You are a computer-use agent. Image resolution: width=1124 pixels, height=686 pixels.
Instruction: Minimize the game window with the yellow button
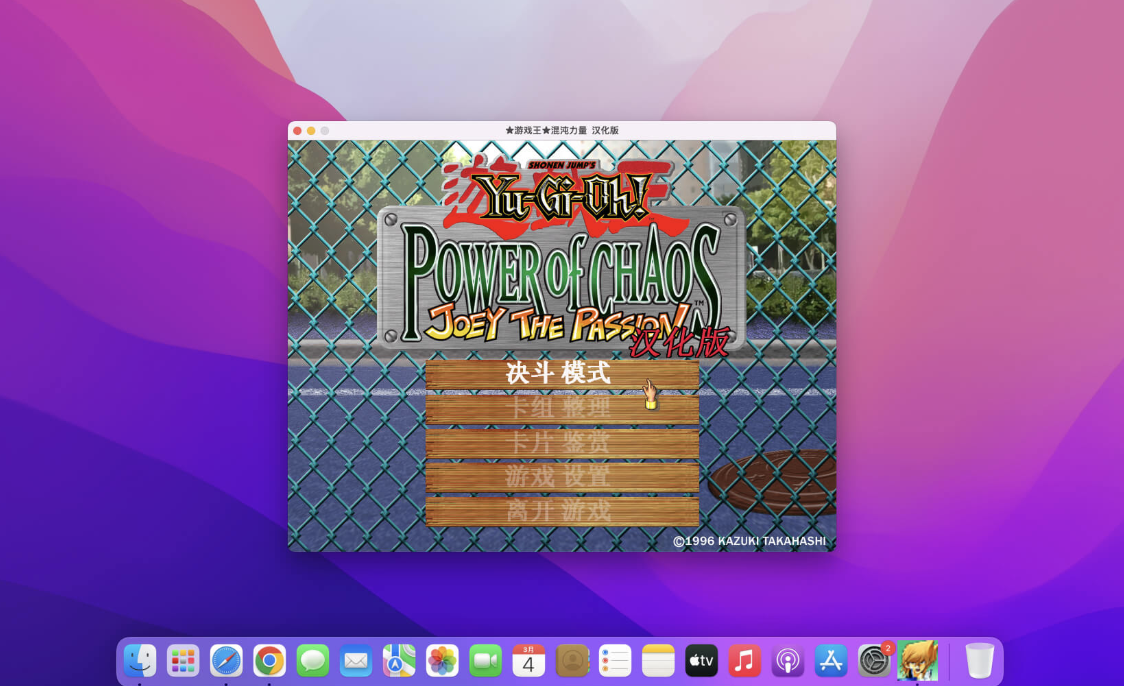click(x=311, y=130)
